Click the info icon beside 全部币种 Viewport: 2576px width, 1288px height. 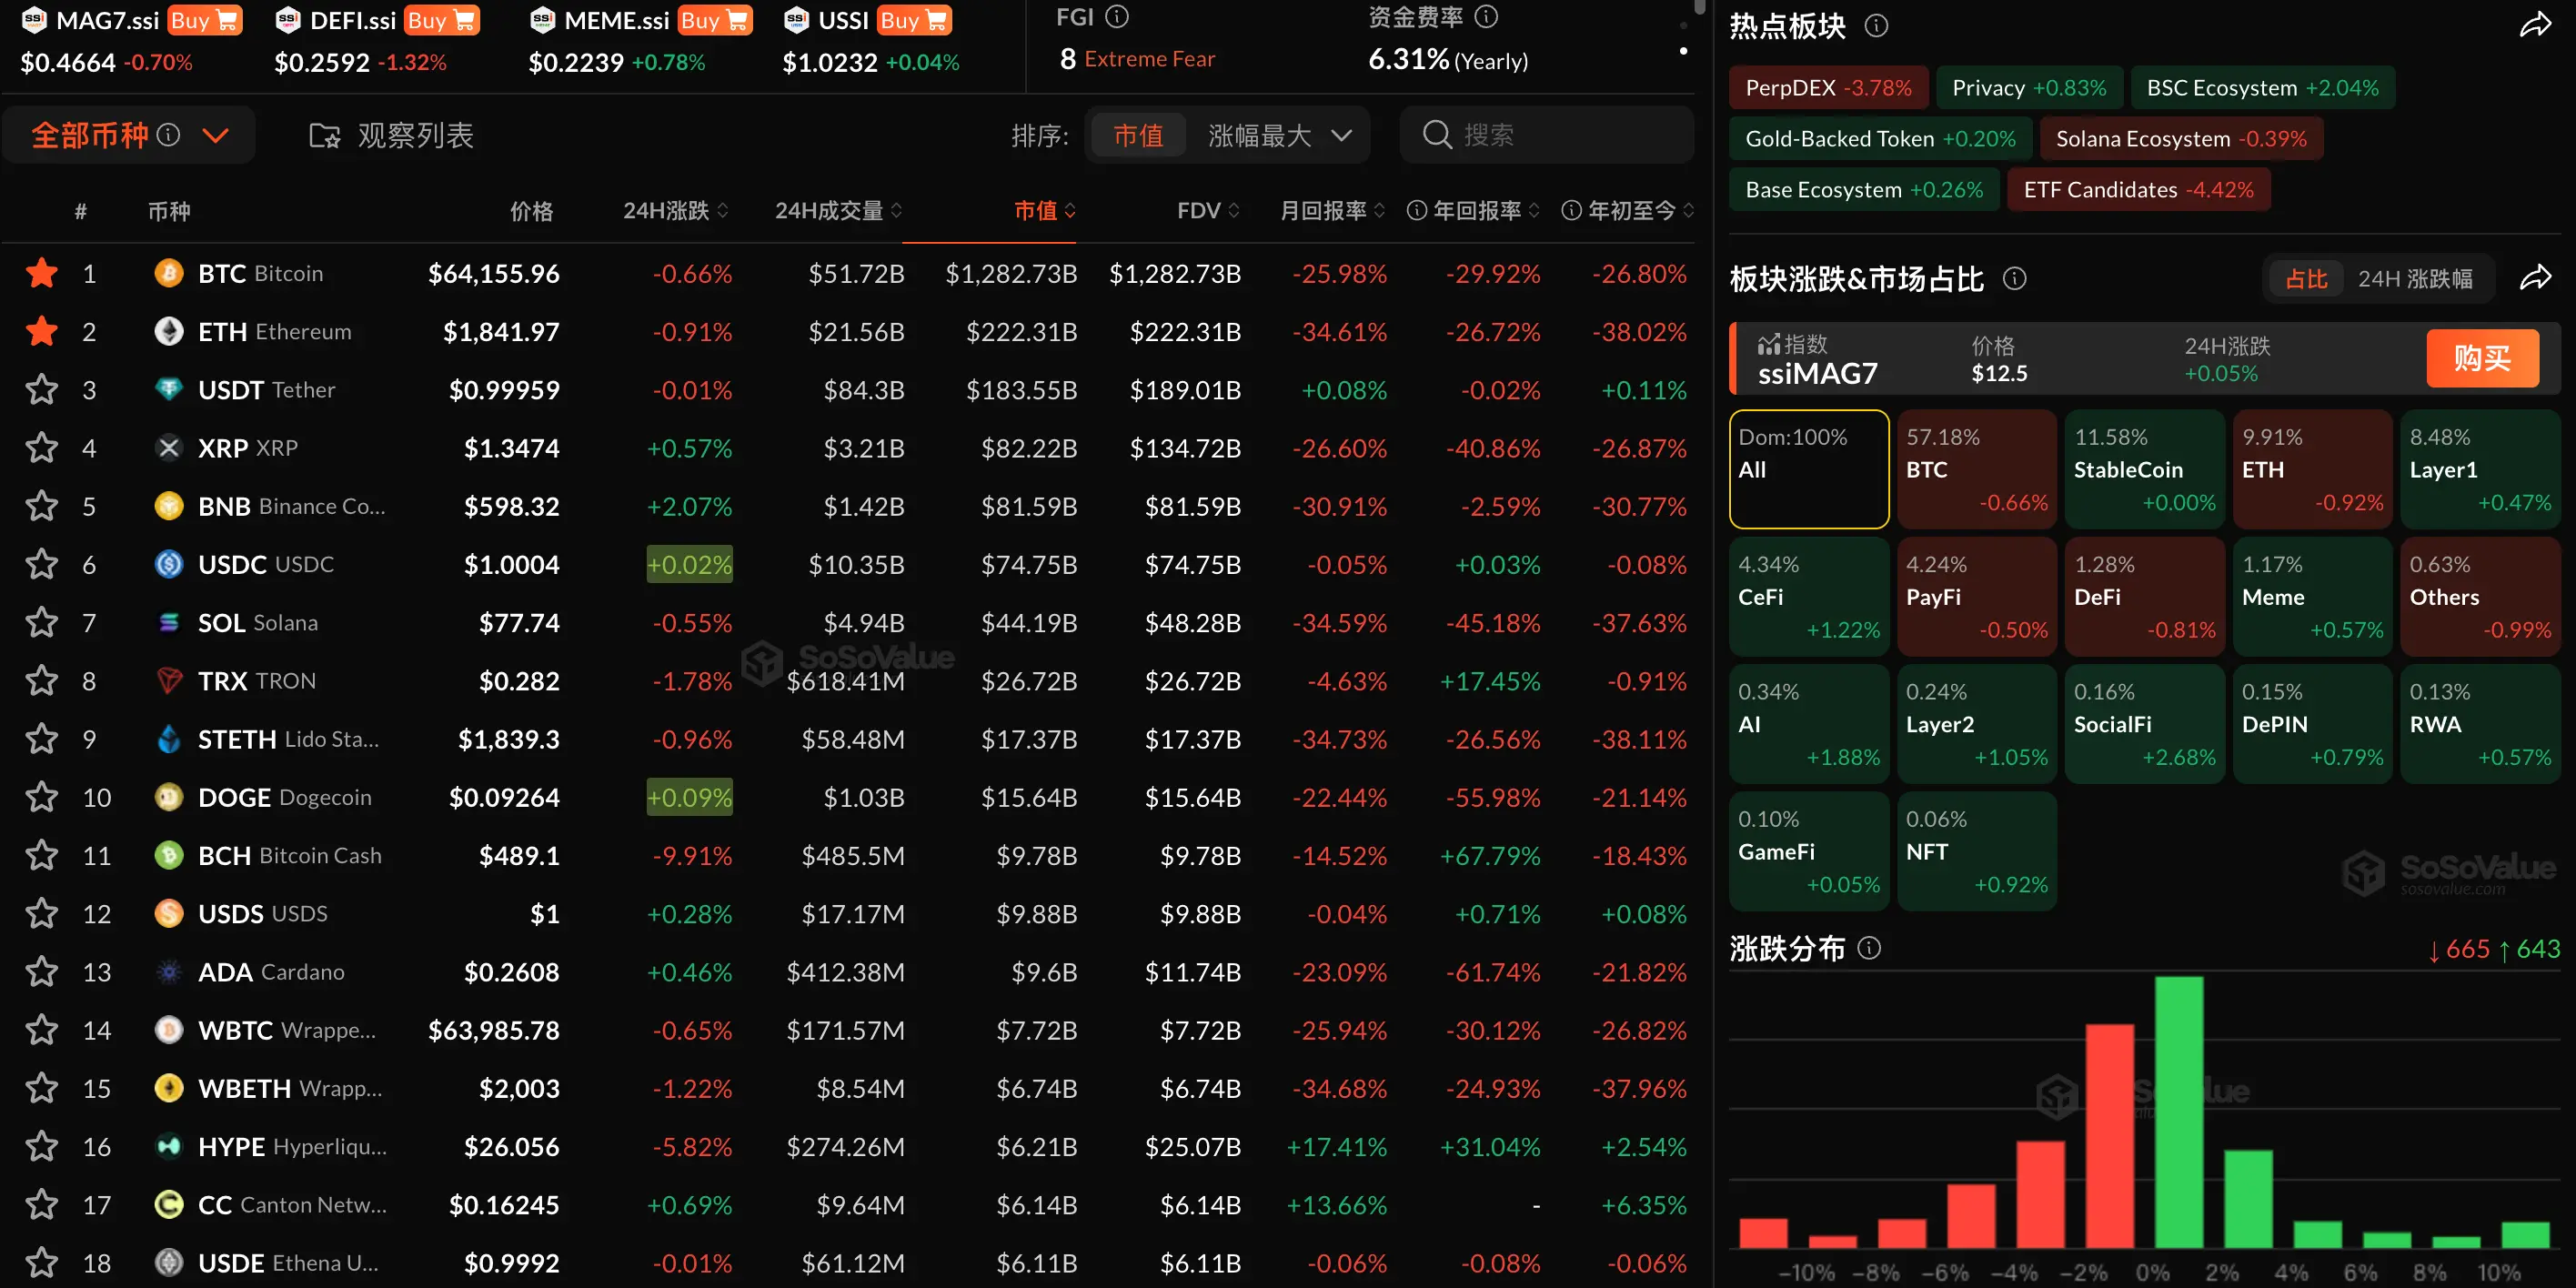(168, 134)
